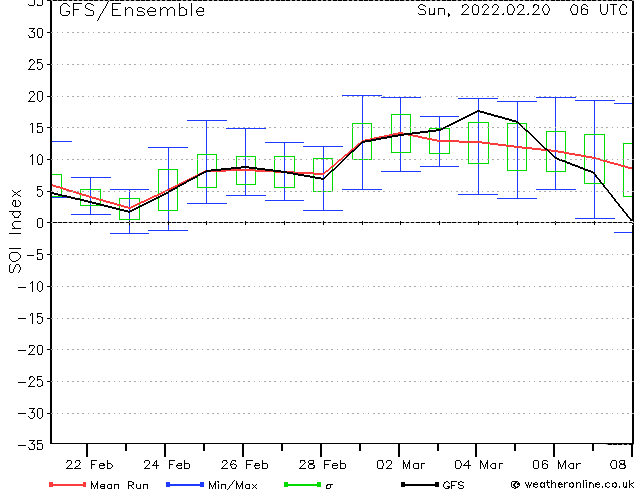
Task: Click the y-axis value '-35'
Action: (x=31, y=445)
